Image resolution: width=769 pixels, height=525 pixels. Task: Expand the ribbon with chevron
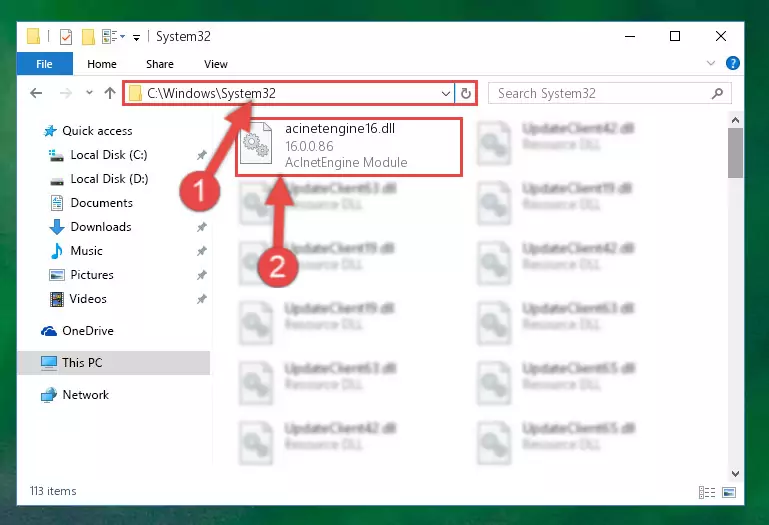[x=711, y=63]
